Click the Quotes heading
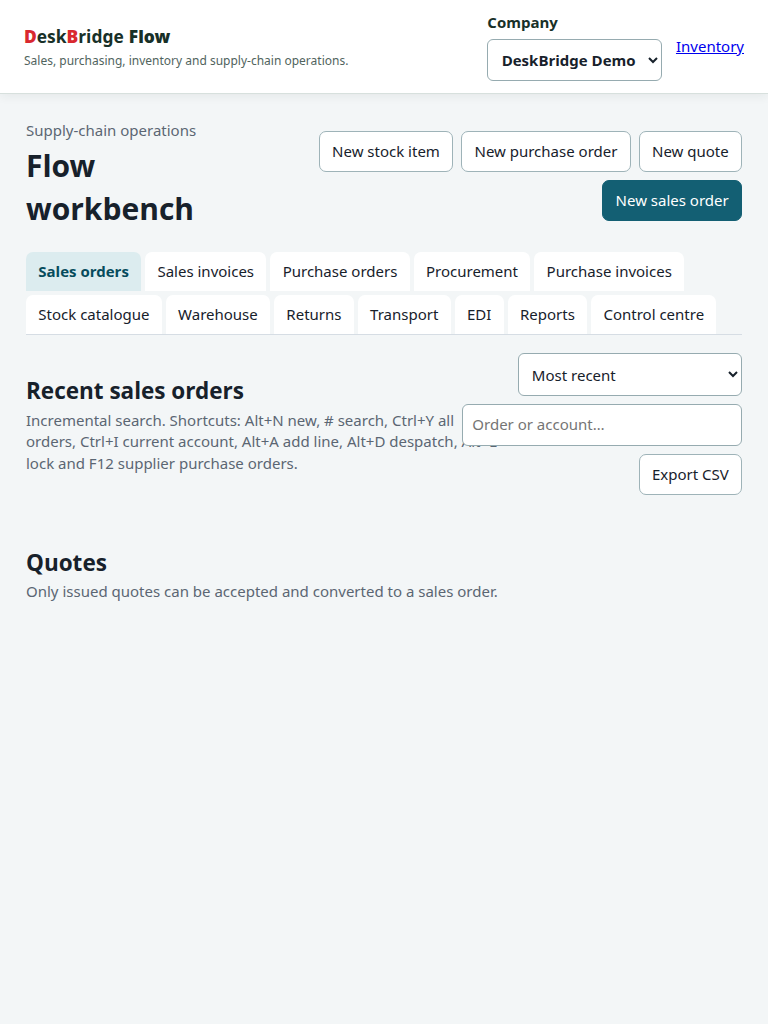768x1024 pixels. click(66, 563)
